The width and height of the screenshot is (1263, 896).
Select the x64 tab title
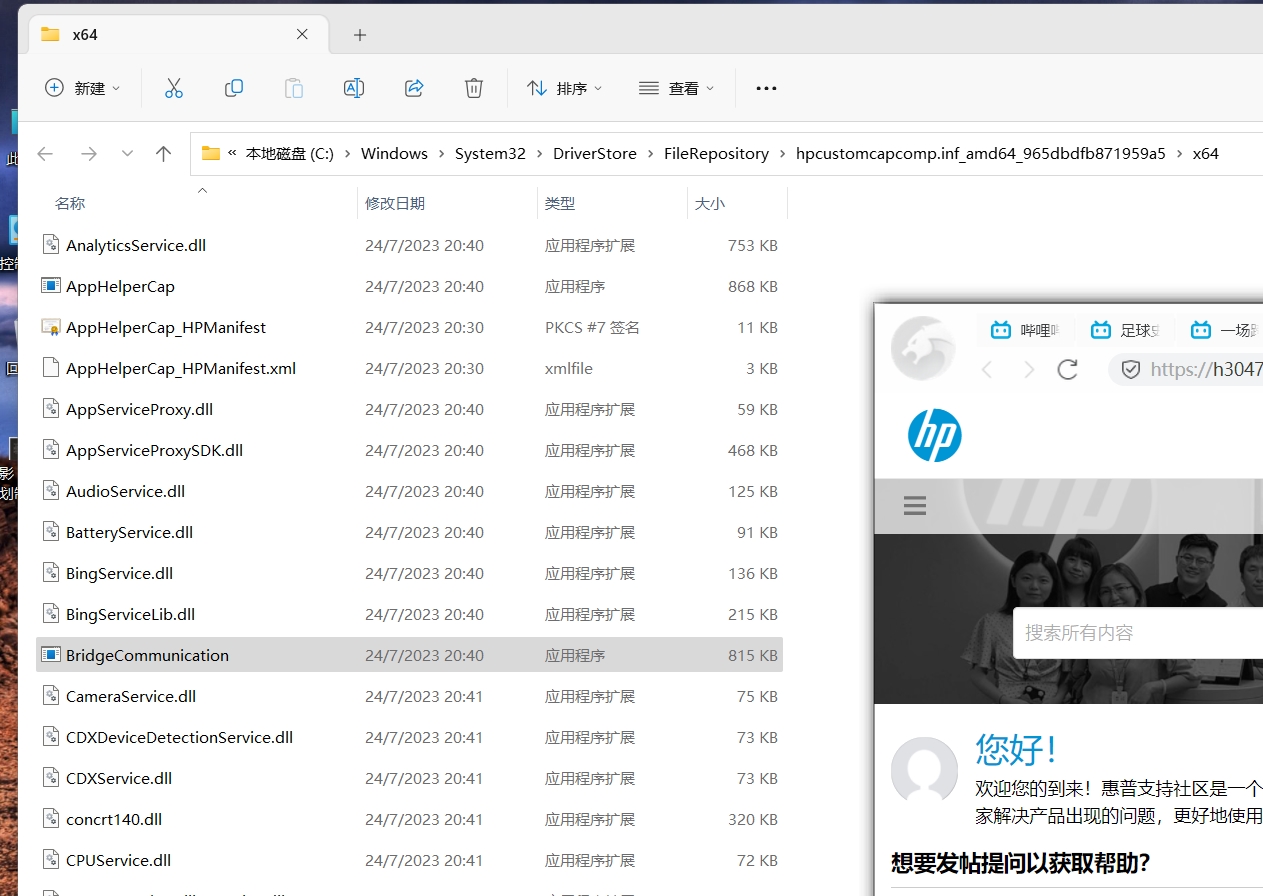coord(85,34)
